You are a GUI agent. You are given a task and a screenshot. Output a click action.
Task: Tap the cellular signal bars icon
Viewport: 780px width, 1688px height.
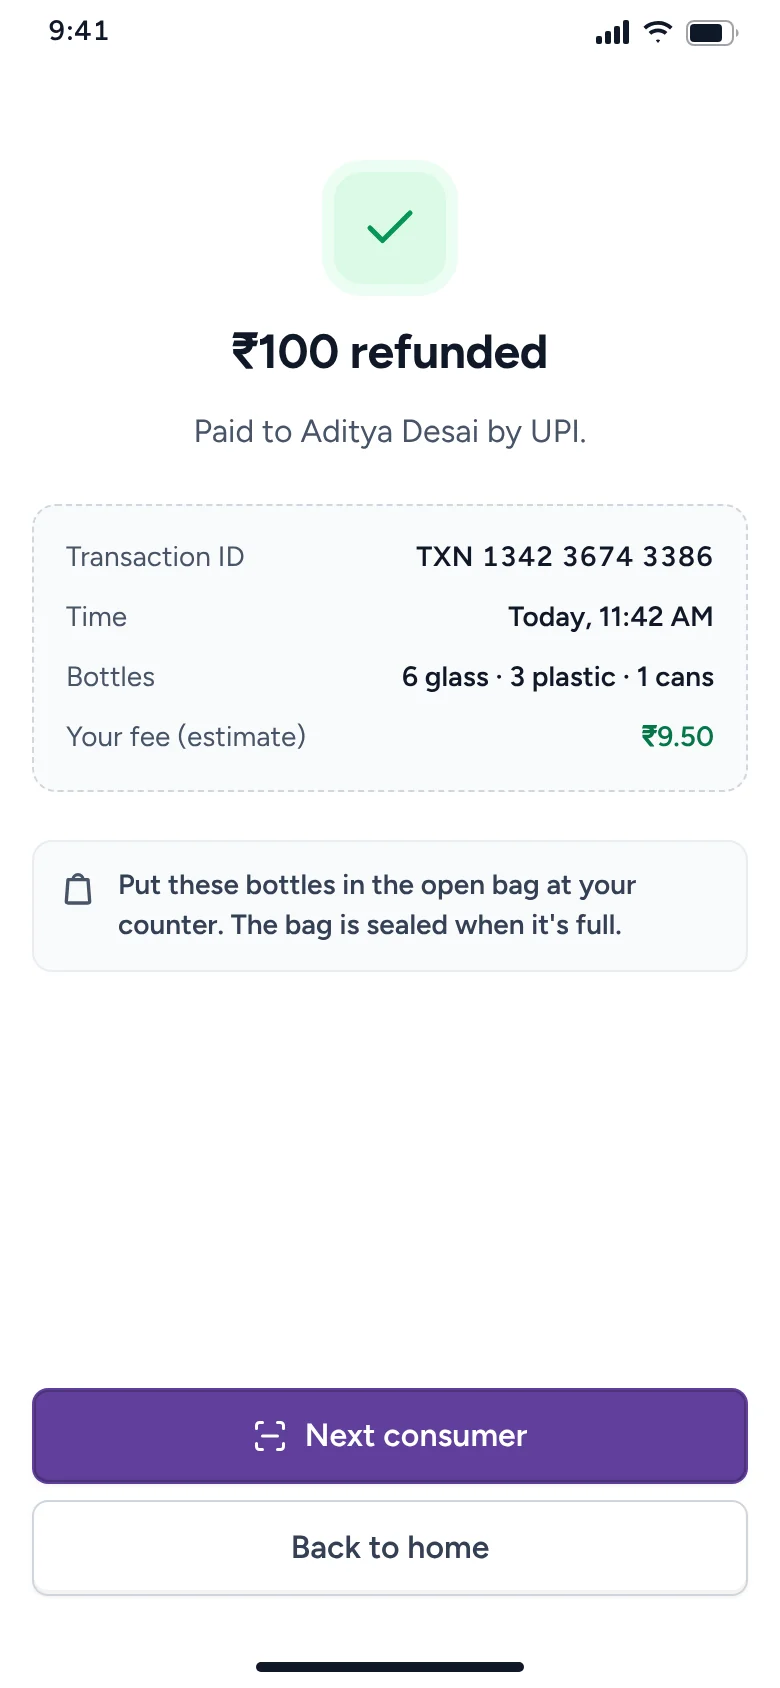point(612,33)
